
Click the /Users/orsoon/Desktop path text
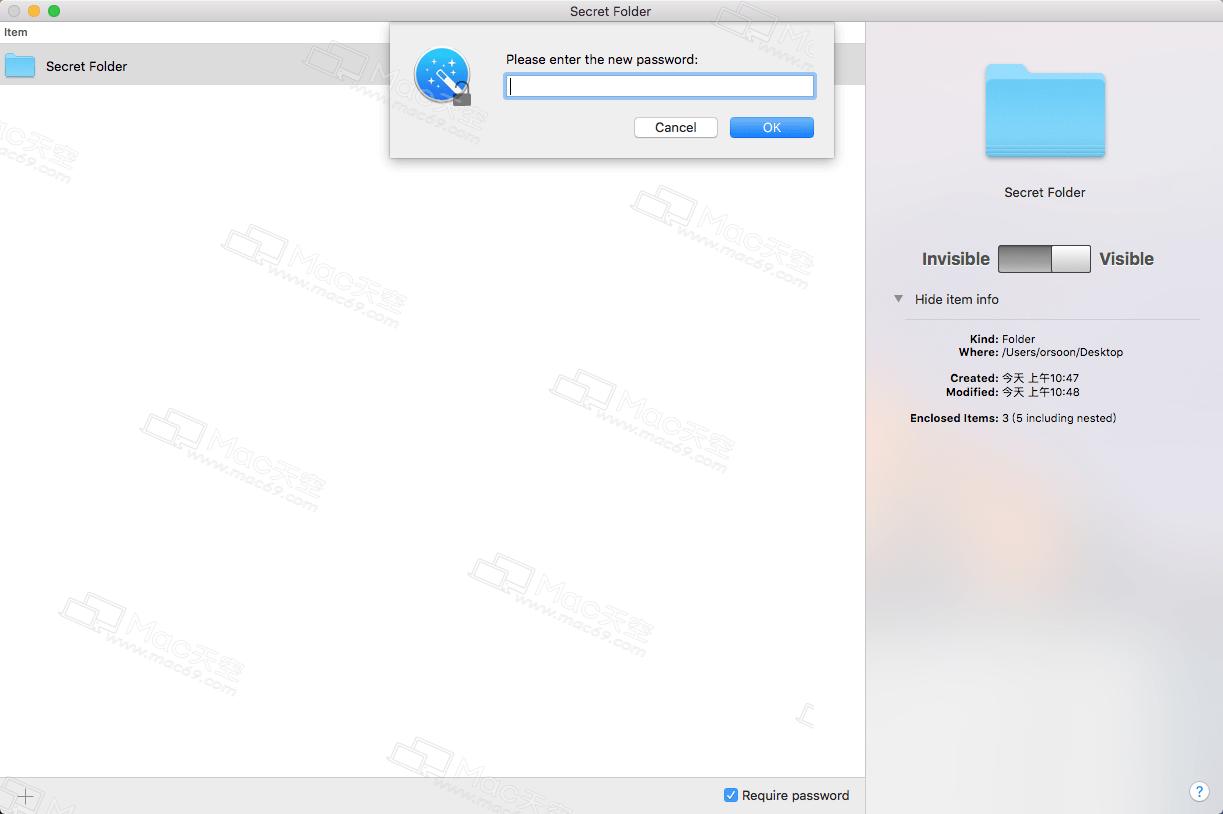pos(1062,352)
